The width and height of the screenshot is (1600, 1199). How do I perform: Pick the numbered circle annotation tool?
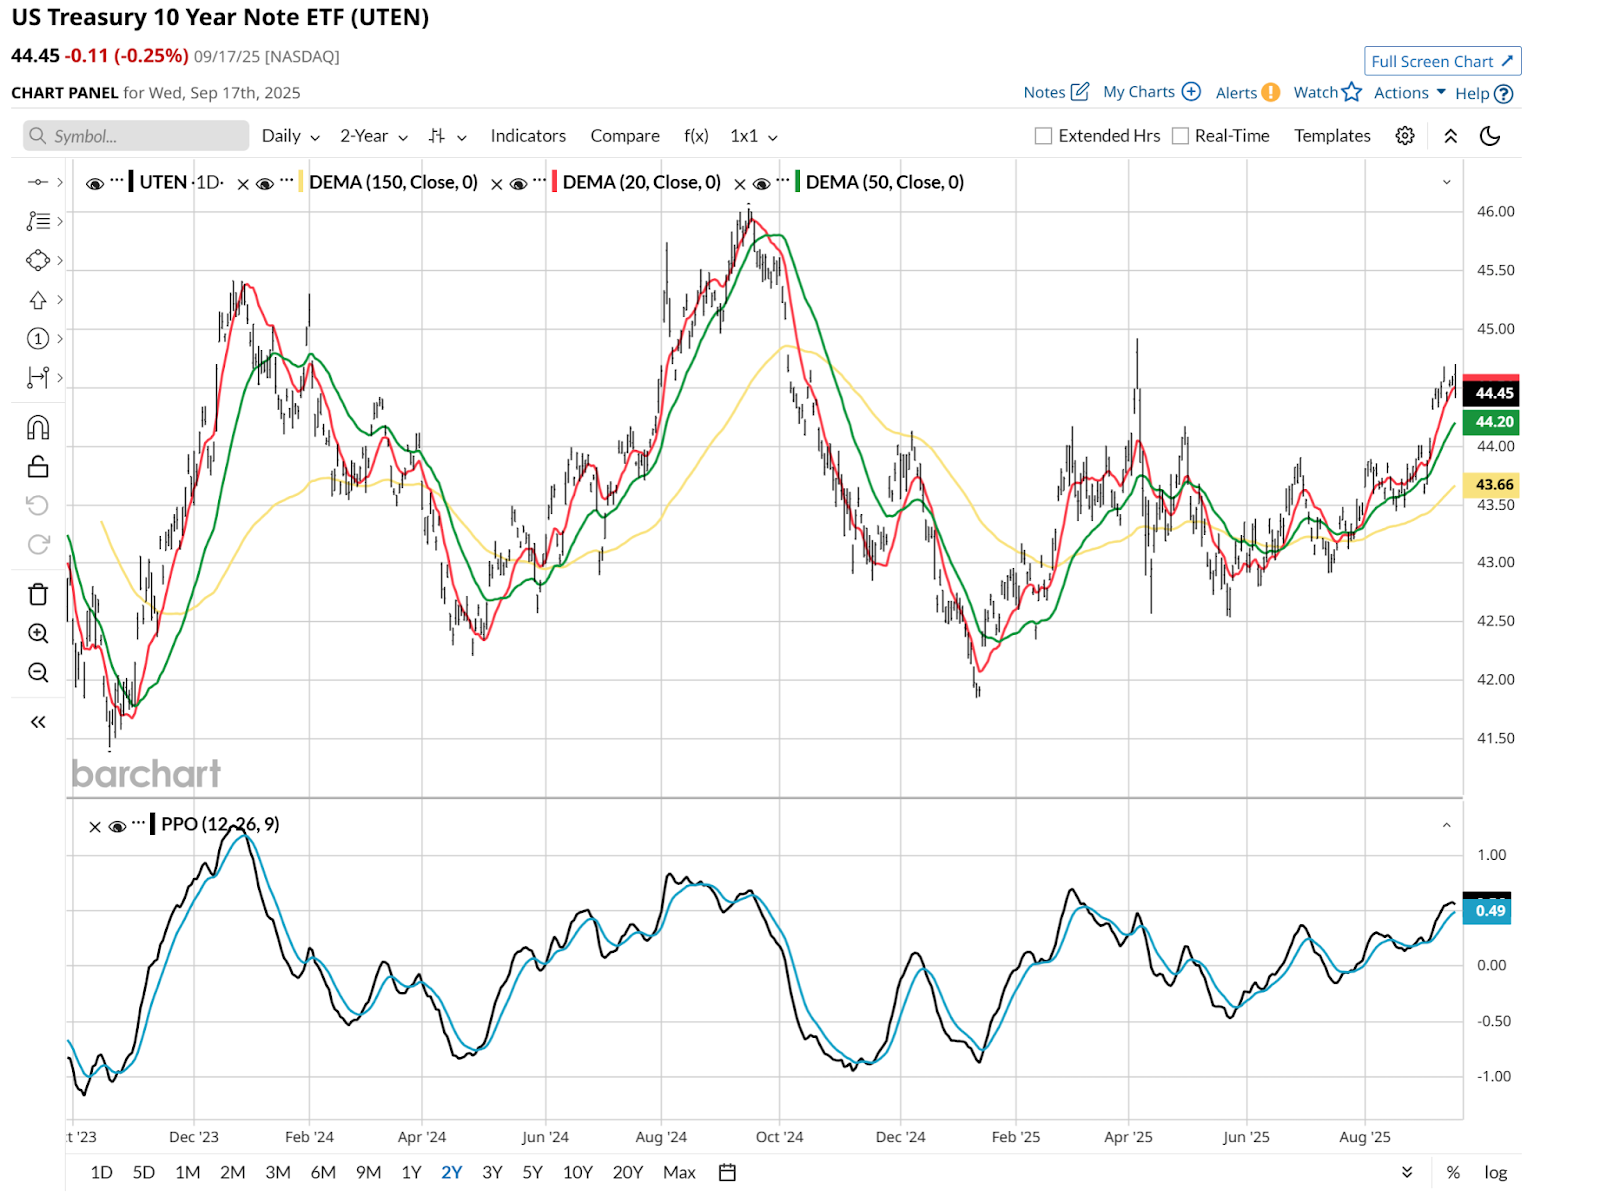click(x=38, y=339)
